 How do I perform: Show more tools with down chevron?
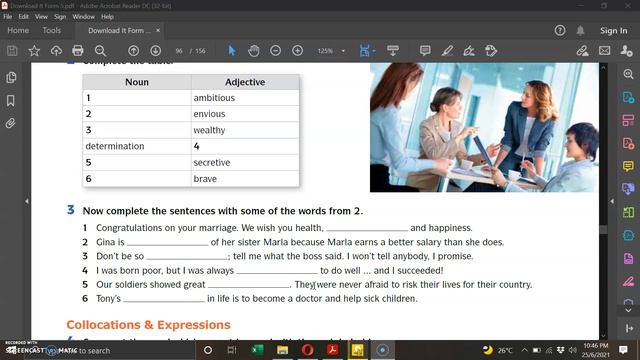point(628,310)
